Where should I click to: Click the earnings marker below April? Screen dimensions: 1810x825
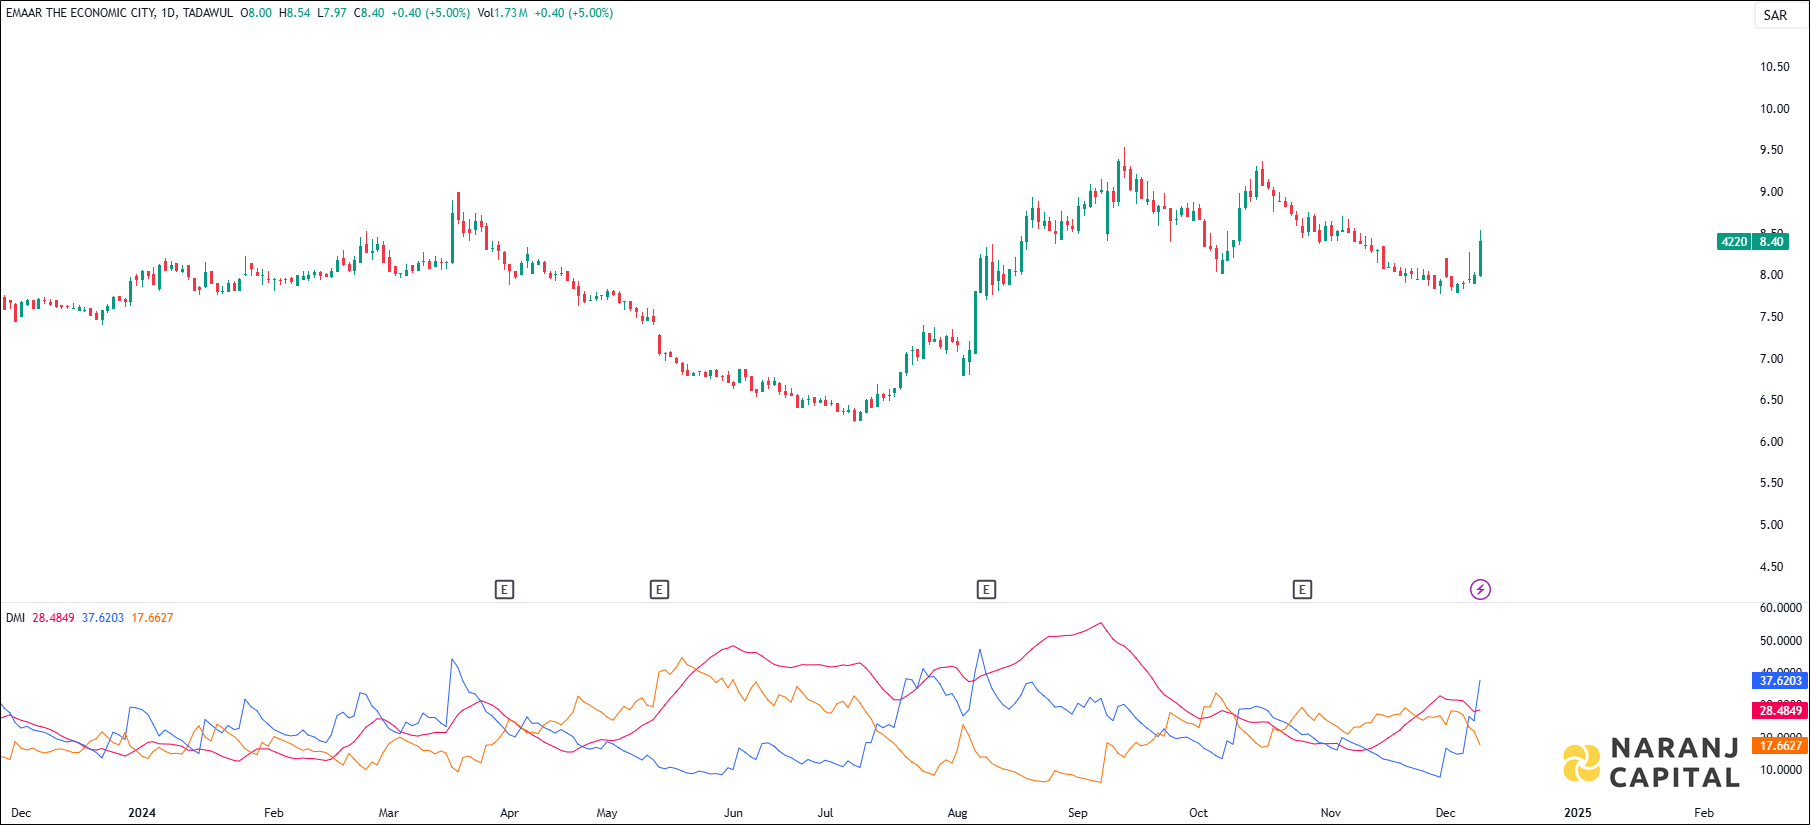(504, 590)
